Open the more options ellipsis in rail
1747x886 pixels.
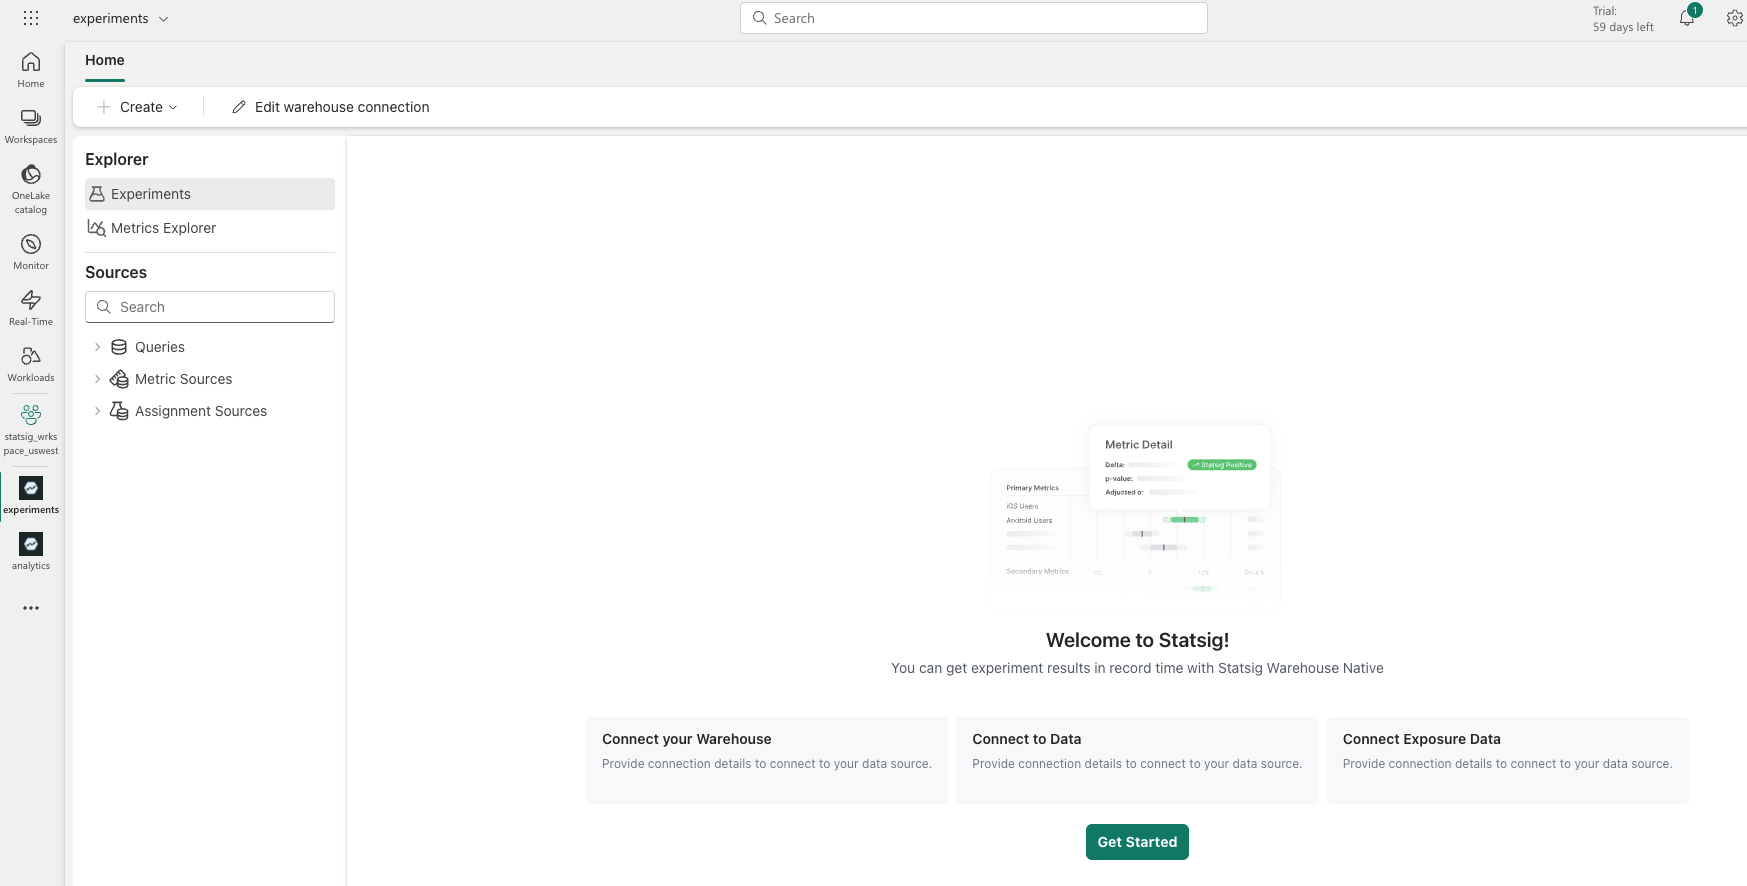31,608
